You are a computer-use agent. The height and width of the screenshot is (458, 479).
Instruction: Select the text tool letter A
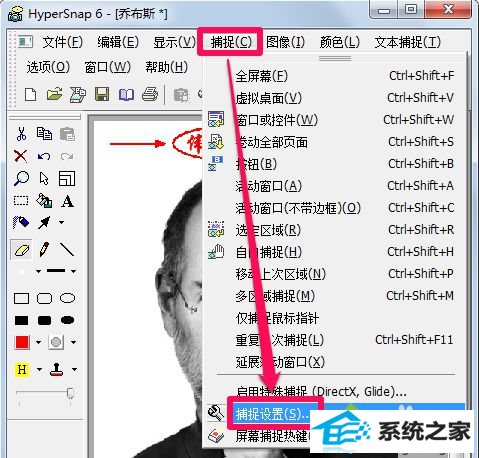point(67,201)
